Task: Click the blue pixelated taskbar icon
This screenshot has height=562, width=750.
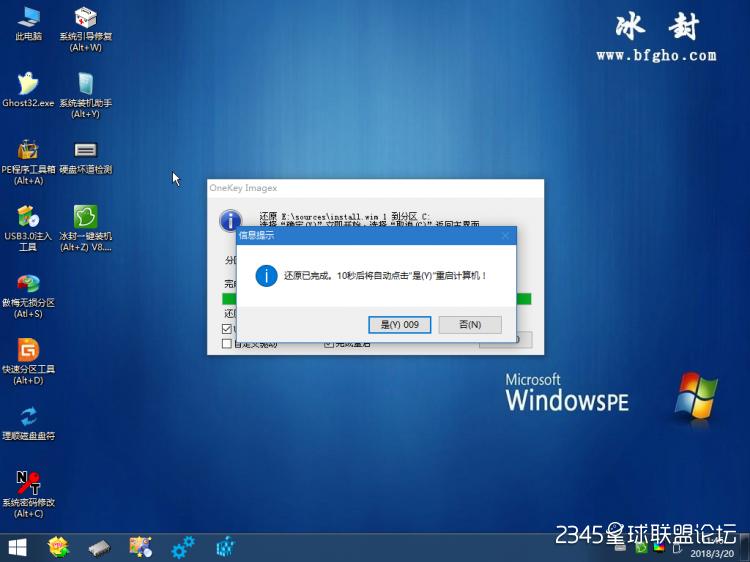Action: [226, 547]
